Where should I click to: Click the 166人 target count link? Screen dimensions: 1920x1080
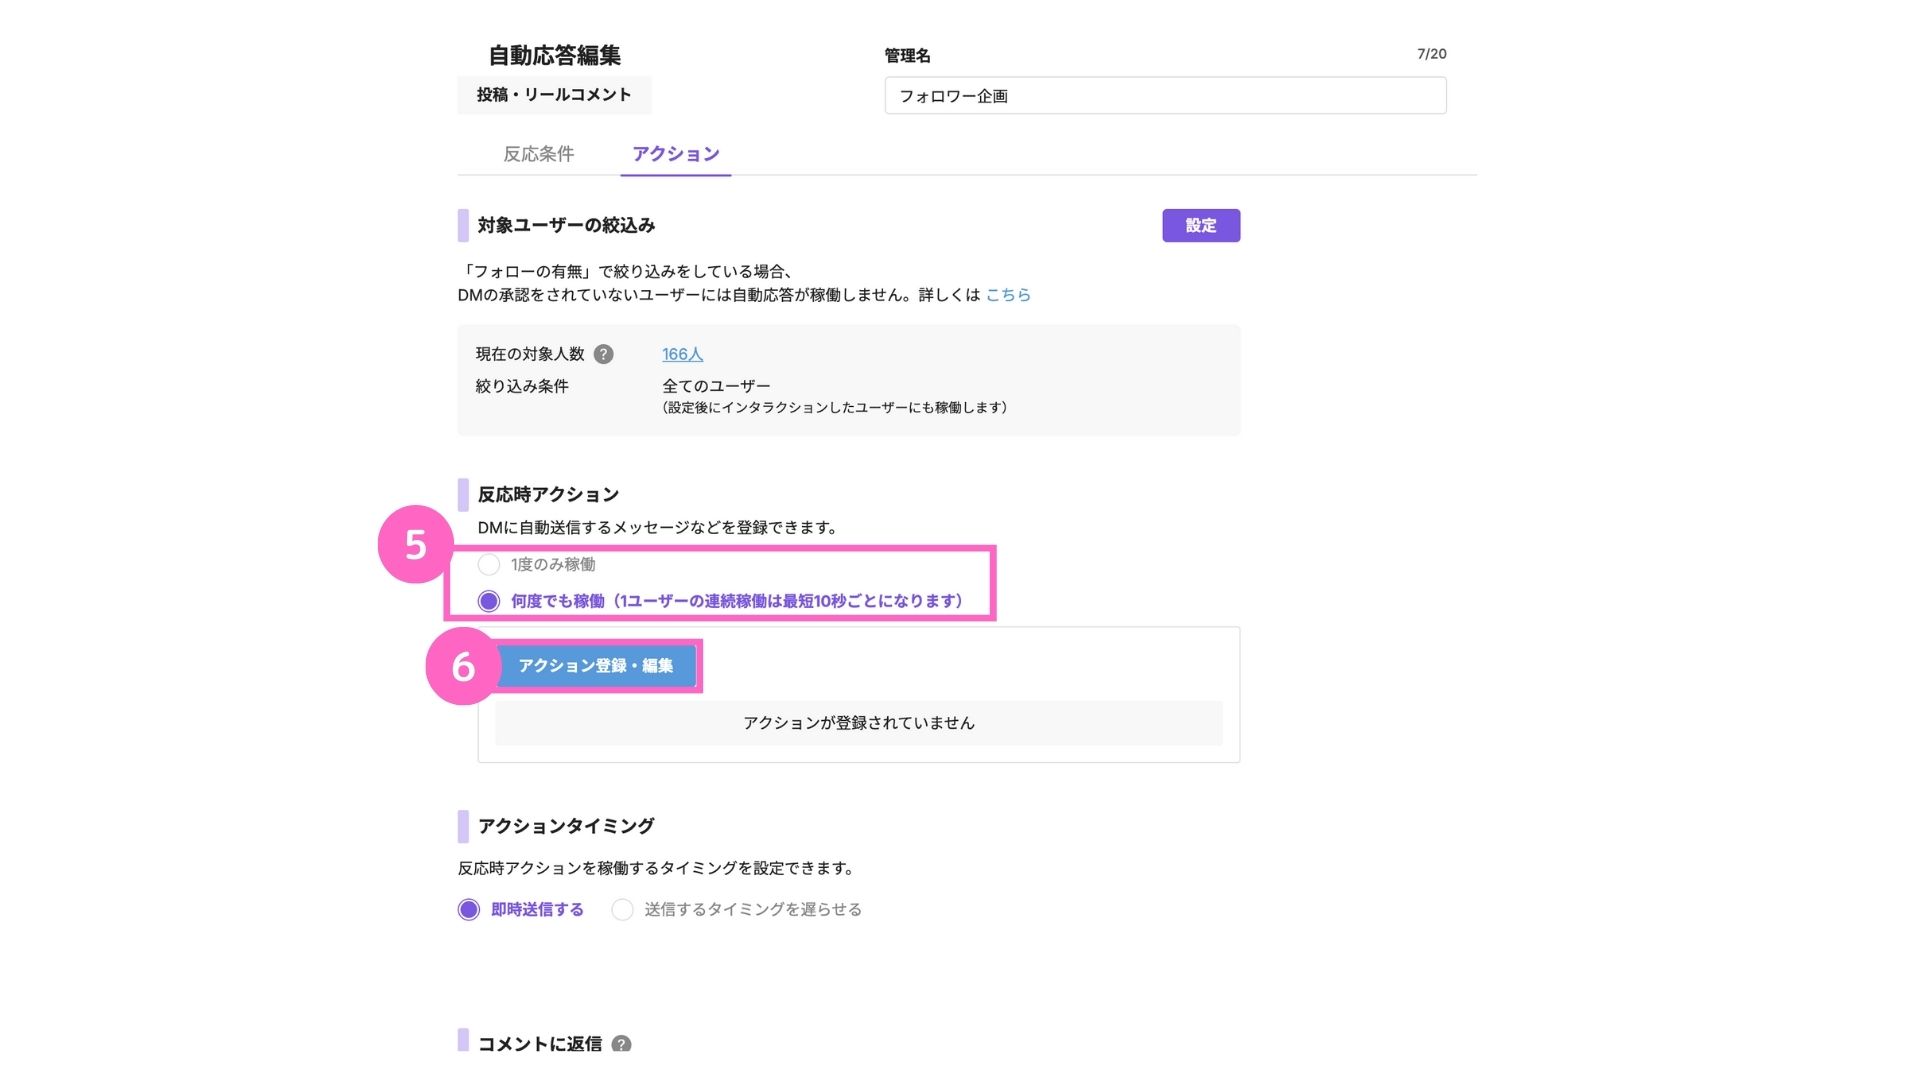click(683, 354)
